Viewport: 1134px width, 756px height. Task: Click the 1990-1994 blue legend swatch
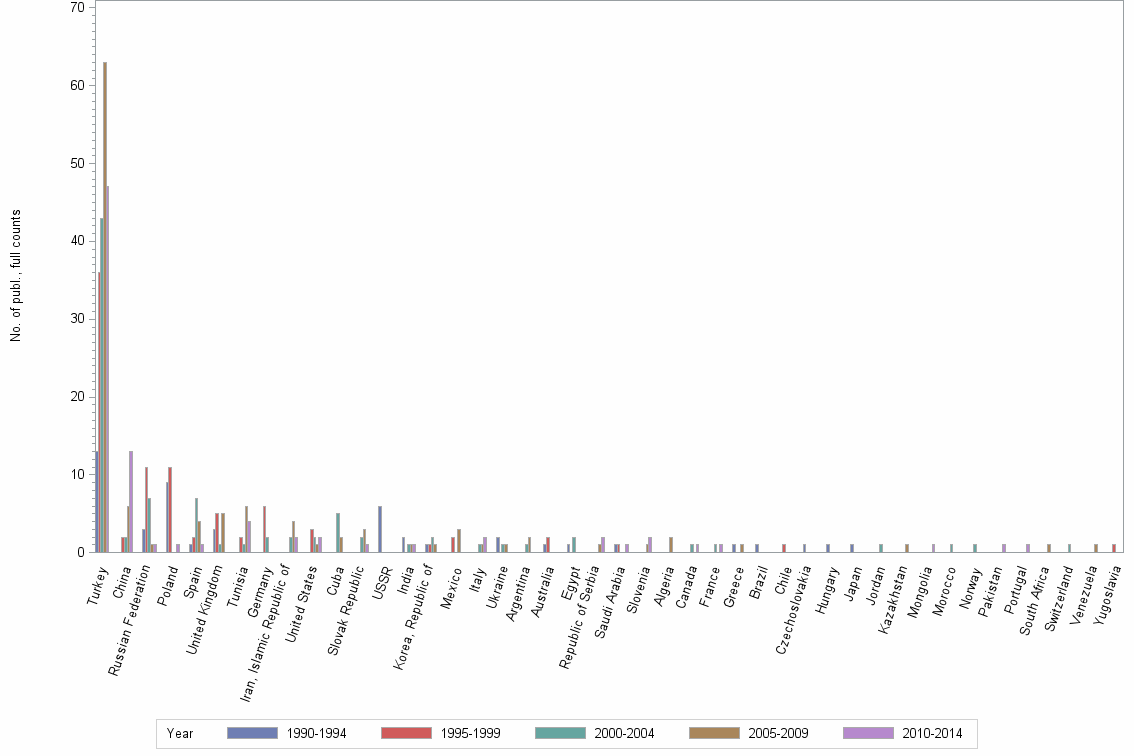(x=252, y=733)
